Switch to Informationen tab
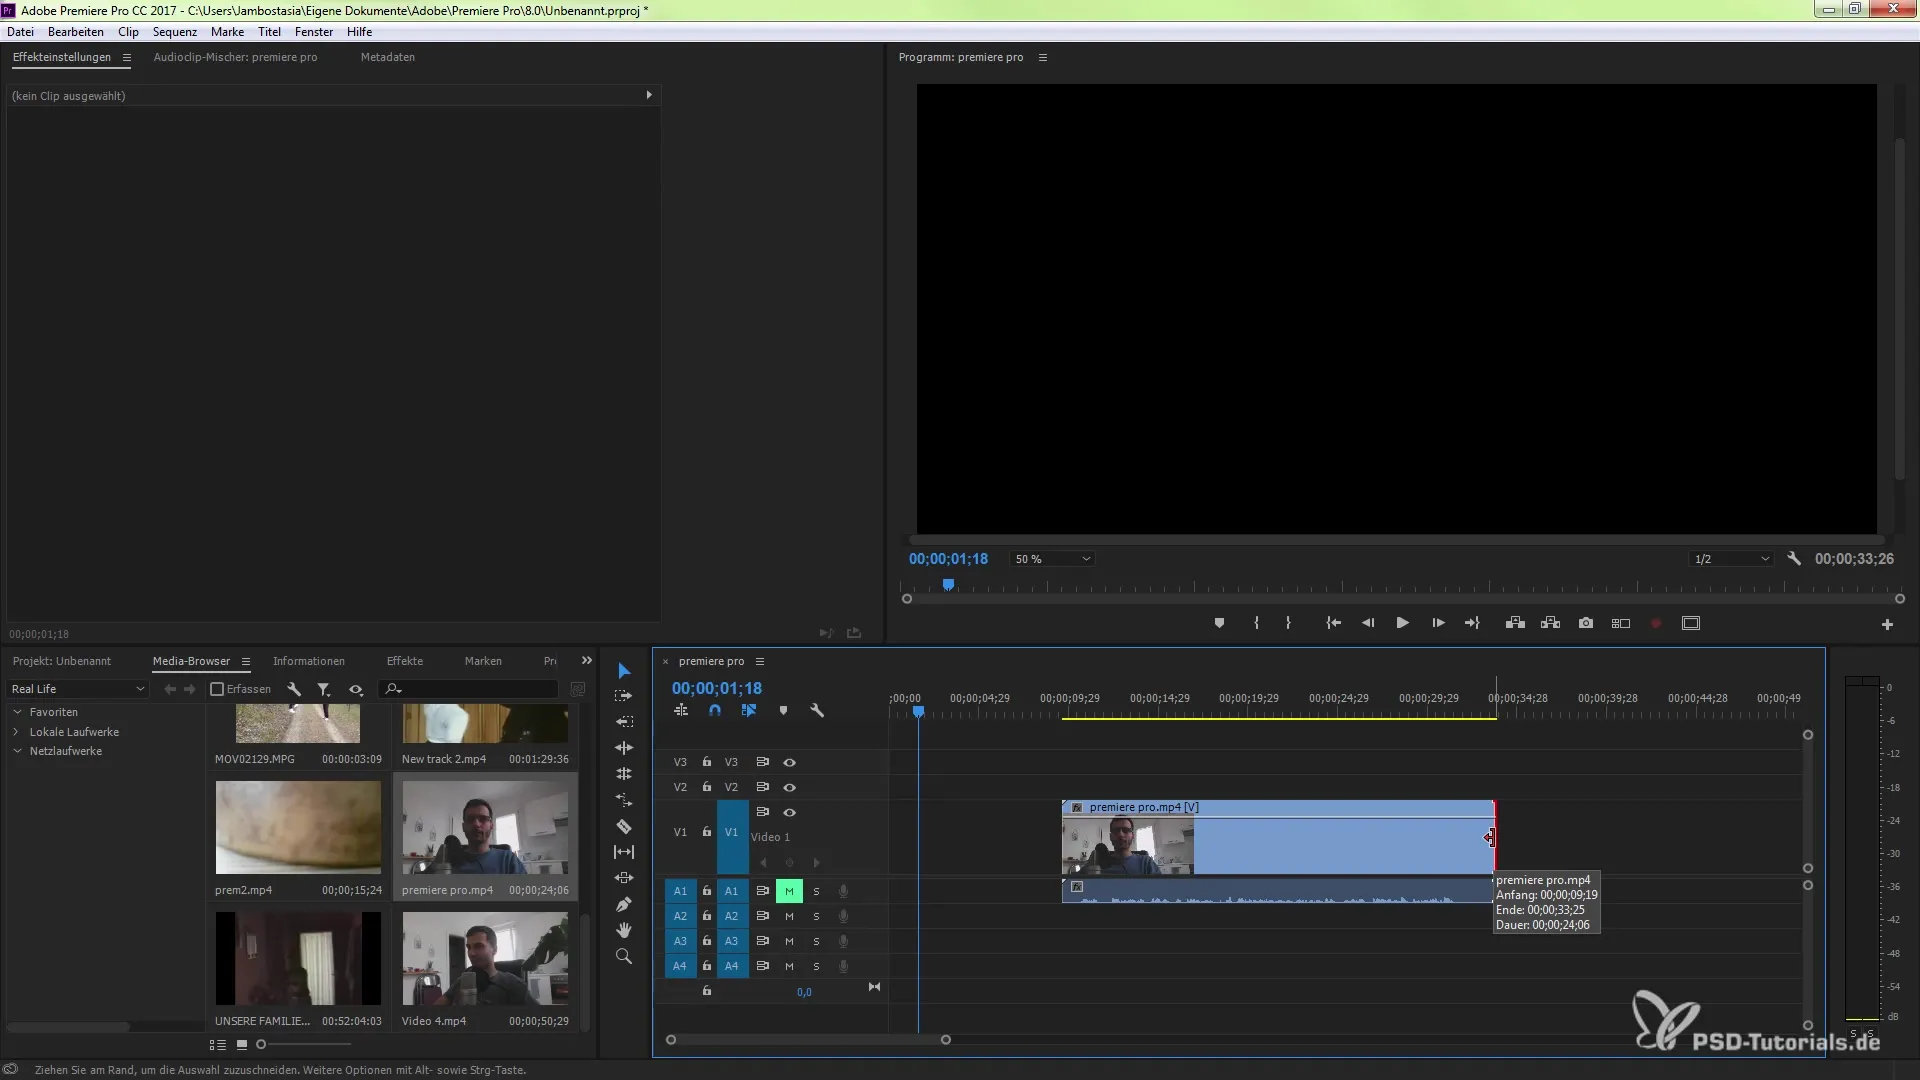The height and width of the screenshot is (1080, 1920). (x=309, y=661)
